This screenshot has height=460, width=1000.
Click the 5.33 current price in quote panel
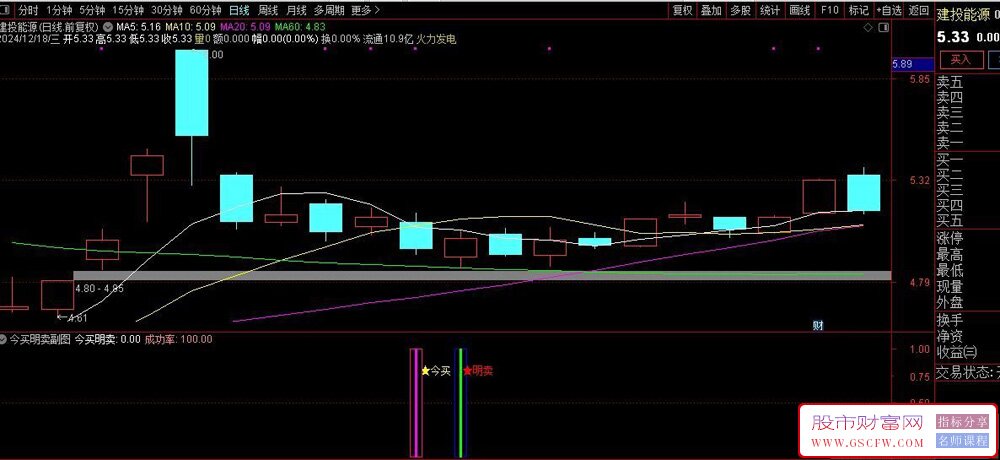click(x=953, y=37)
